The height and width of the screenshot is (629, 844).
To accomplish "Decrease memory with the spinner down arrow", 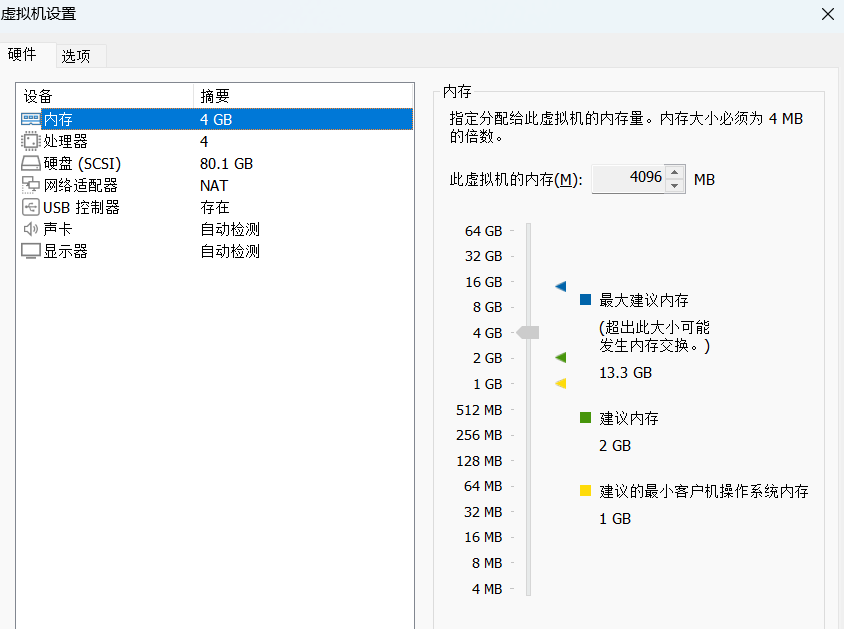I will pos(674,186).
